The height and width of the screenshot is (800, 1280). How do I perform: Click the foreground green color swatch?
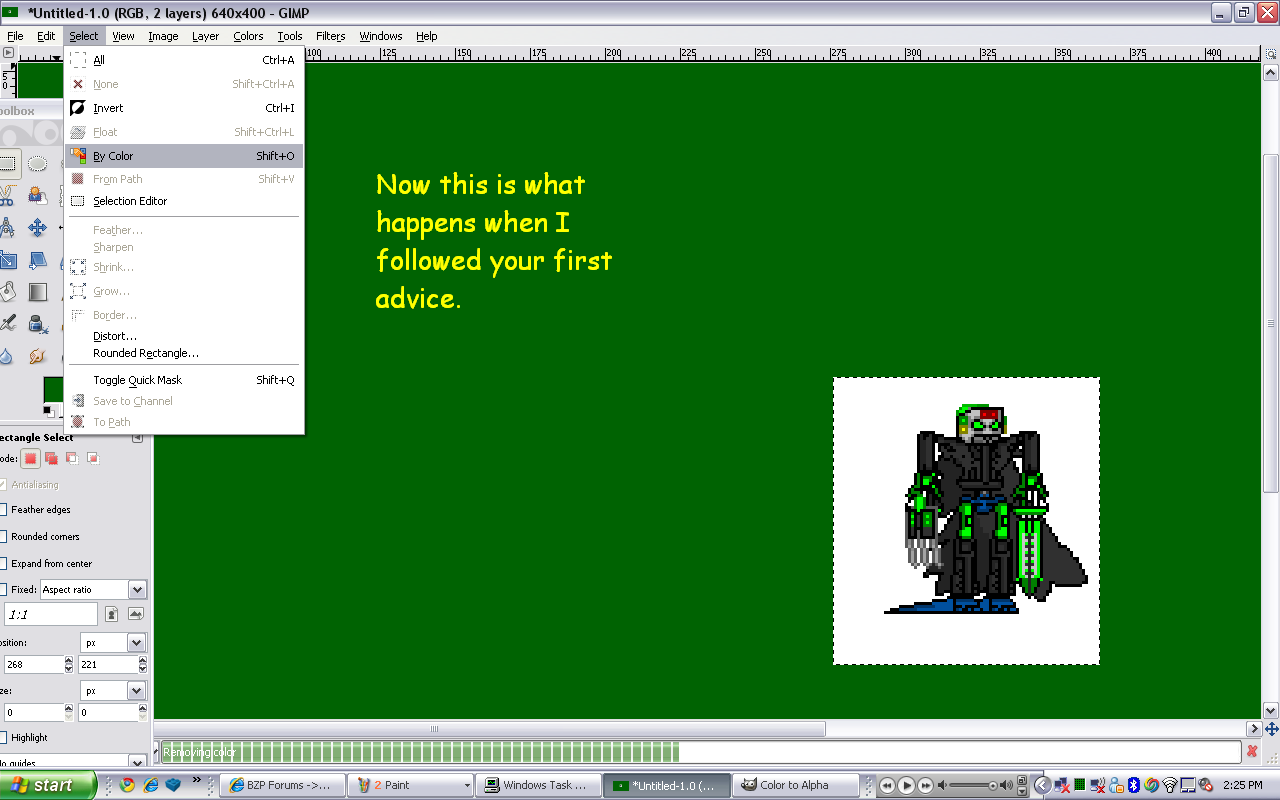[53, 390]
